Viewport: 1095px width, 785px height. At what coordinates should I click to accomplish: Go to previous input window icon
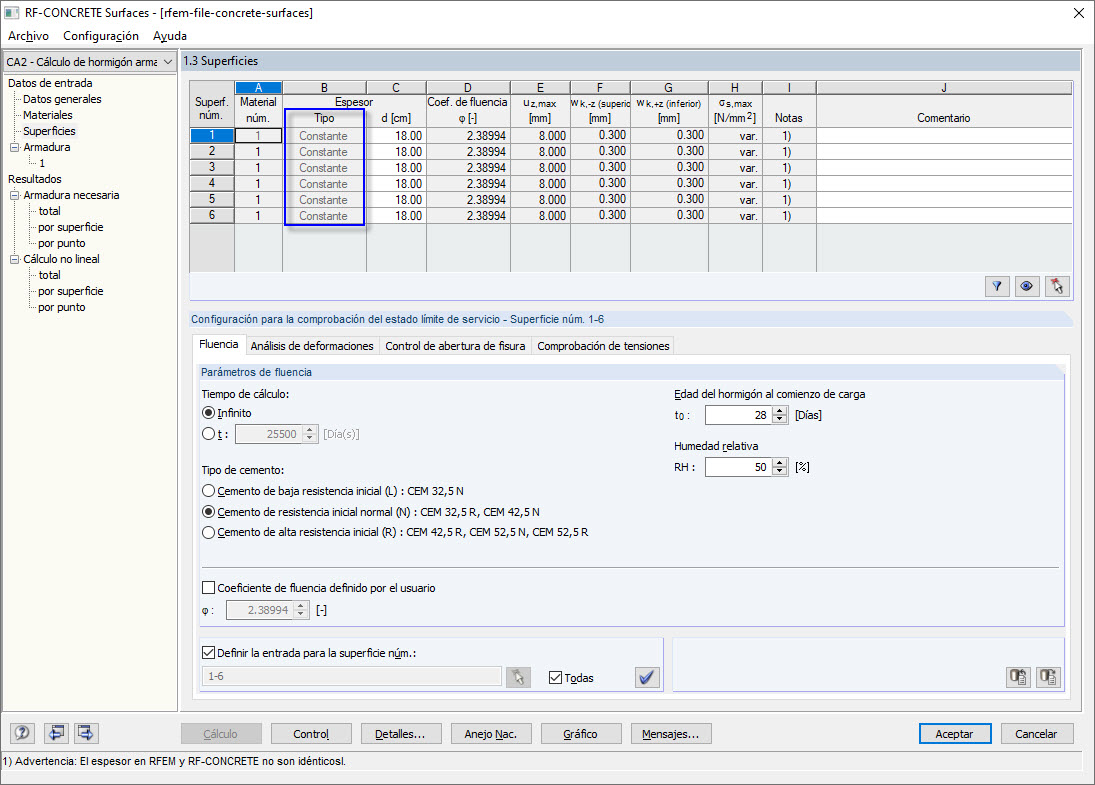click(56, 733)
